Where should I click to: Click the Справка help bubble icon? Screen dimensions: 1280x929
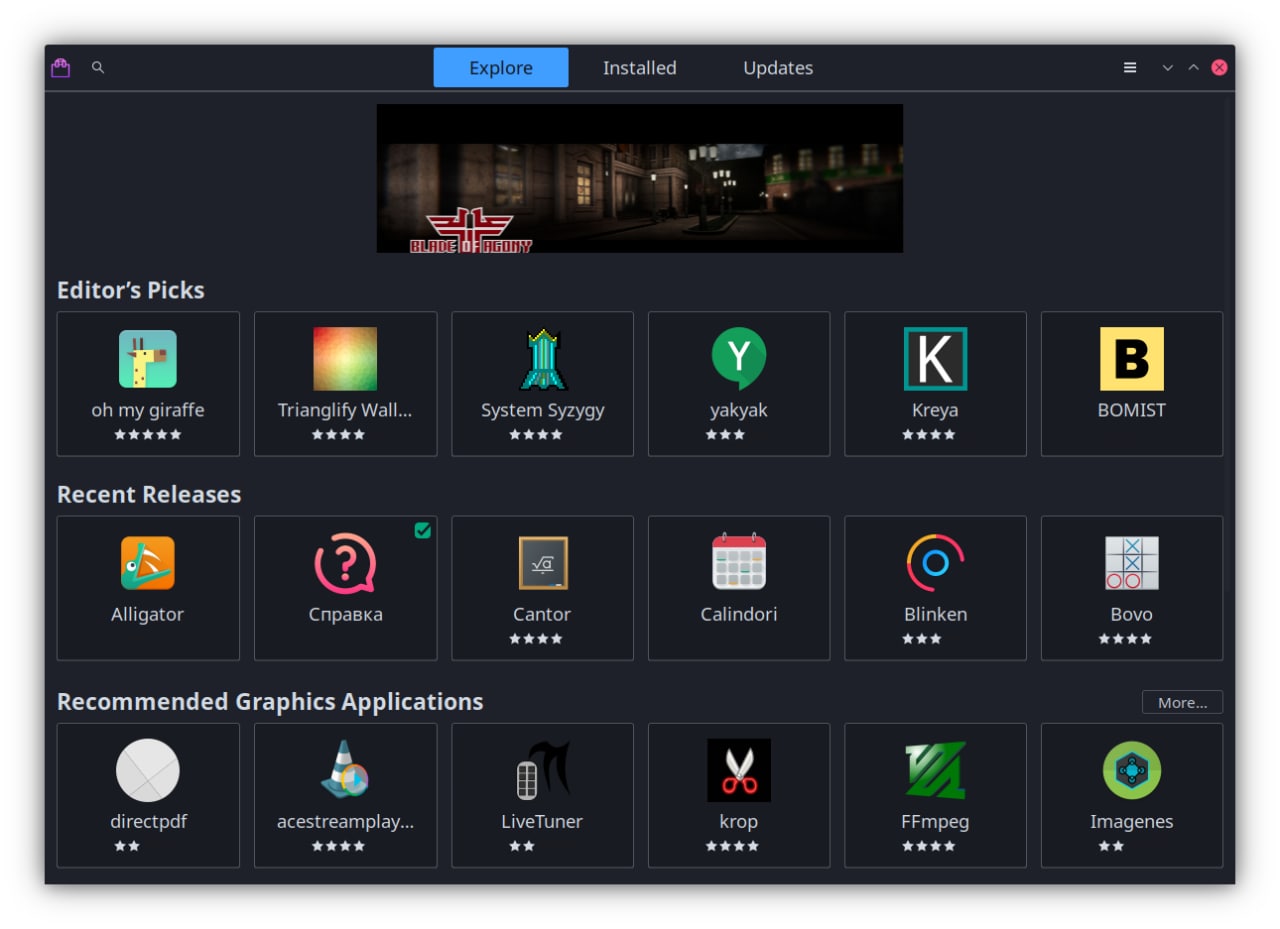[345, 563]
